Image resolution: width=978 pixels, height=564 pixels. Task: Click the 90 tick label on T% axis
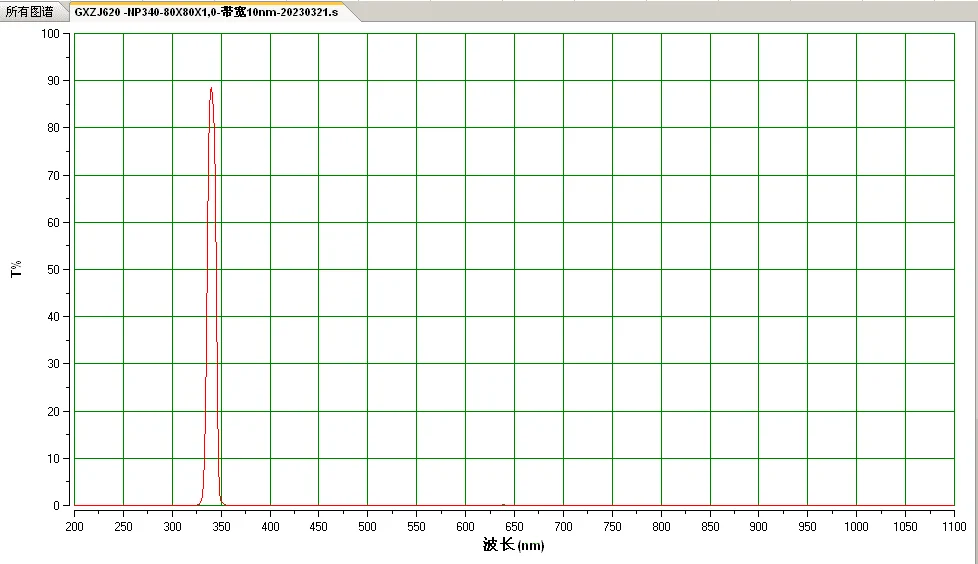pyautogui.click(x=54, y=80)
